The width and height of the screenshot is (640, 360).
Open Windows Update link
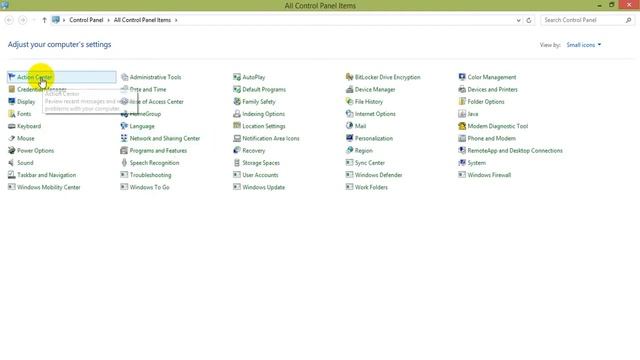point(264,187)
